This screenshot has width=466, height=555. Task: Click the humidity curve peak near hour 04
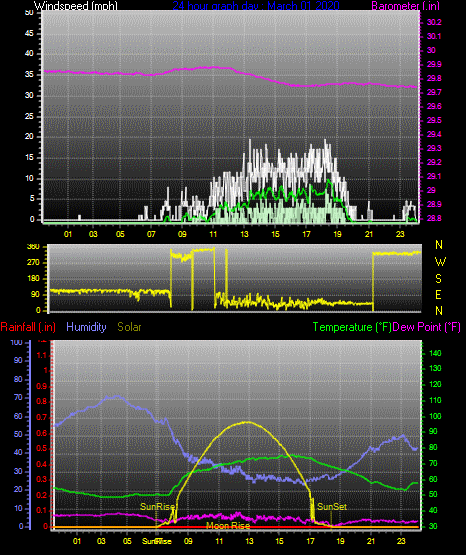coord(116,397)
